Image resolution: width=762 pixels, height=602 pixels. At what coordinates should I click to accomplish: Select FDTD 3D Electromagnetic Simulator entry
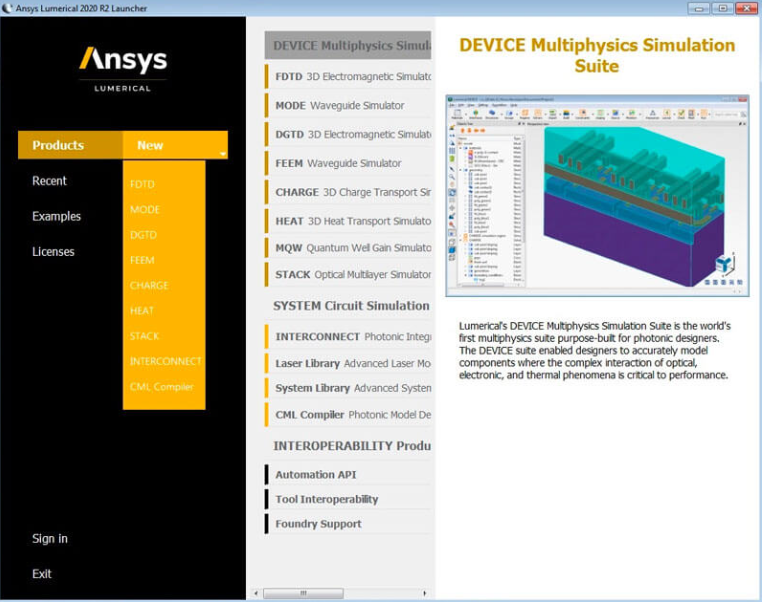[x=348, y=77]
